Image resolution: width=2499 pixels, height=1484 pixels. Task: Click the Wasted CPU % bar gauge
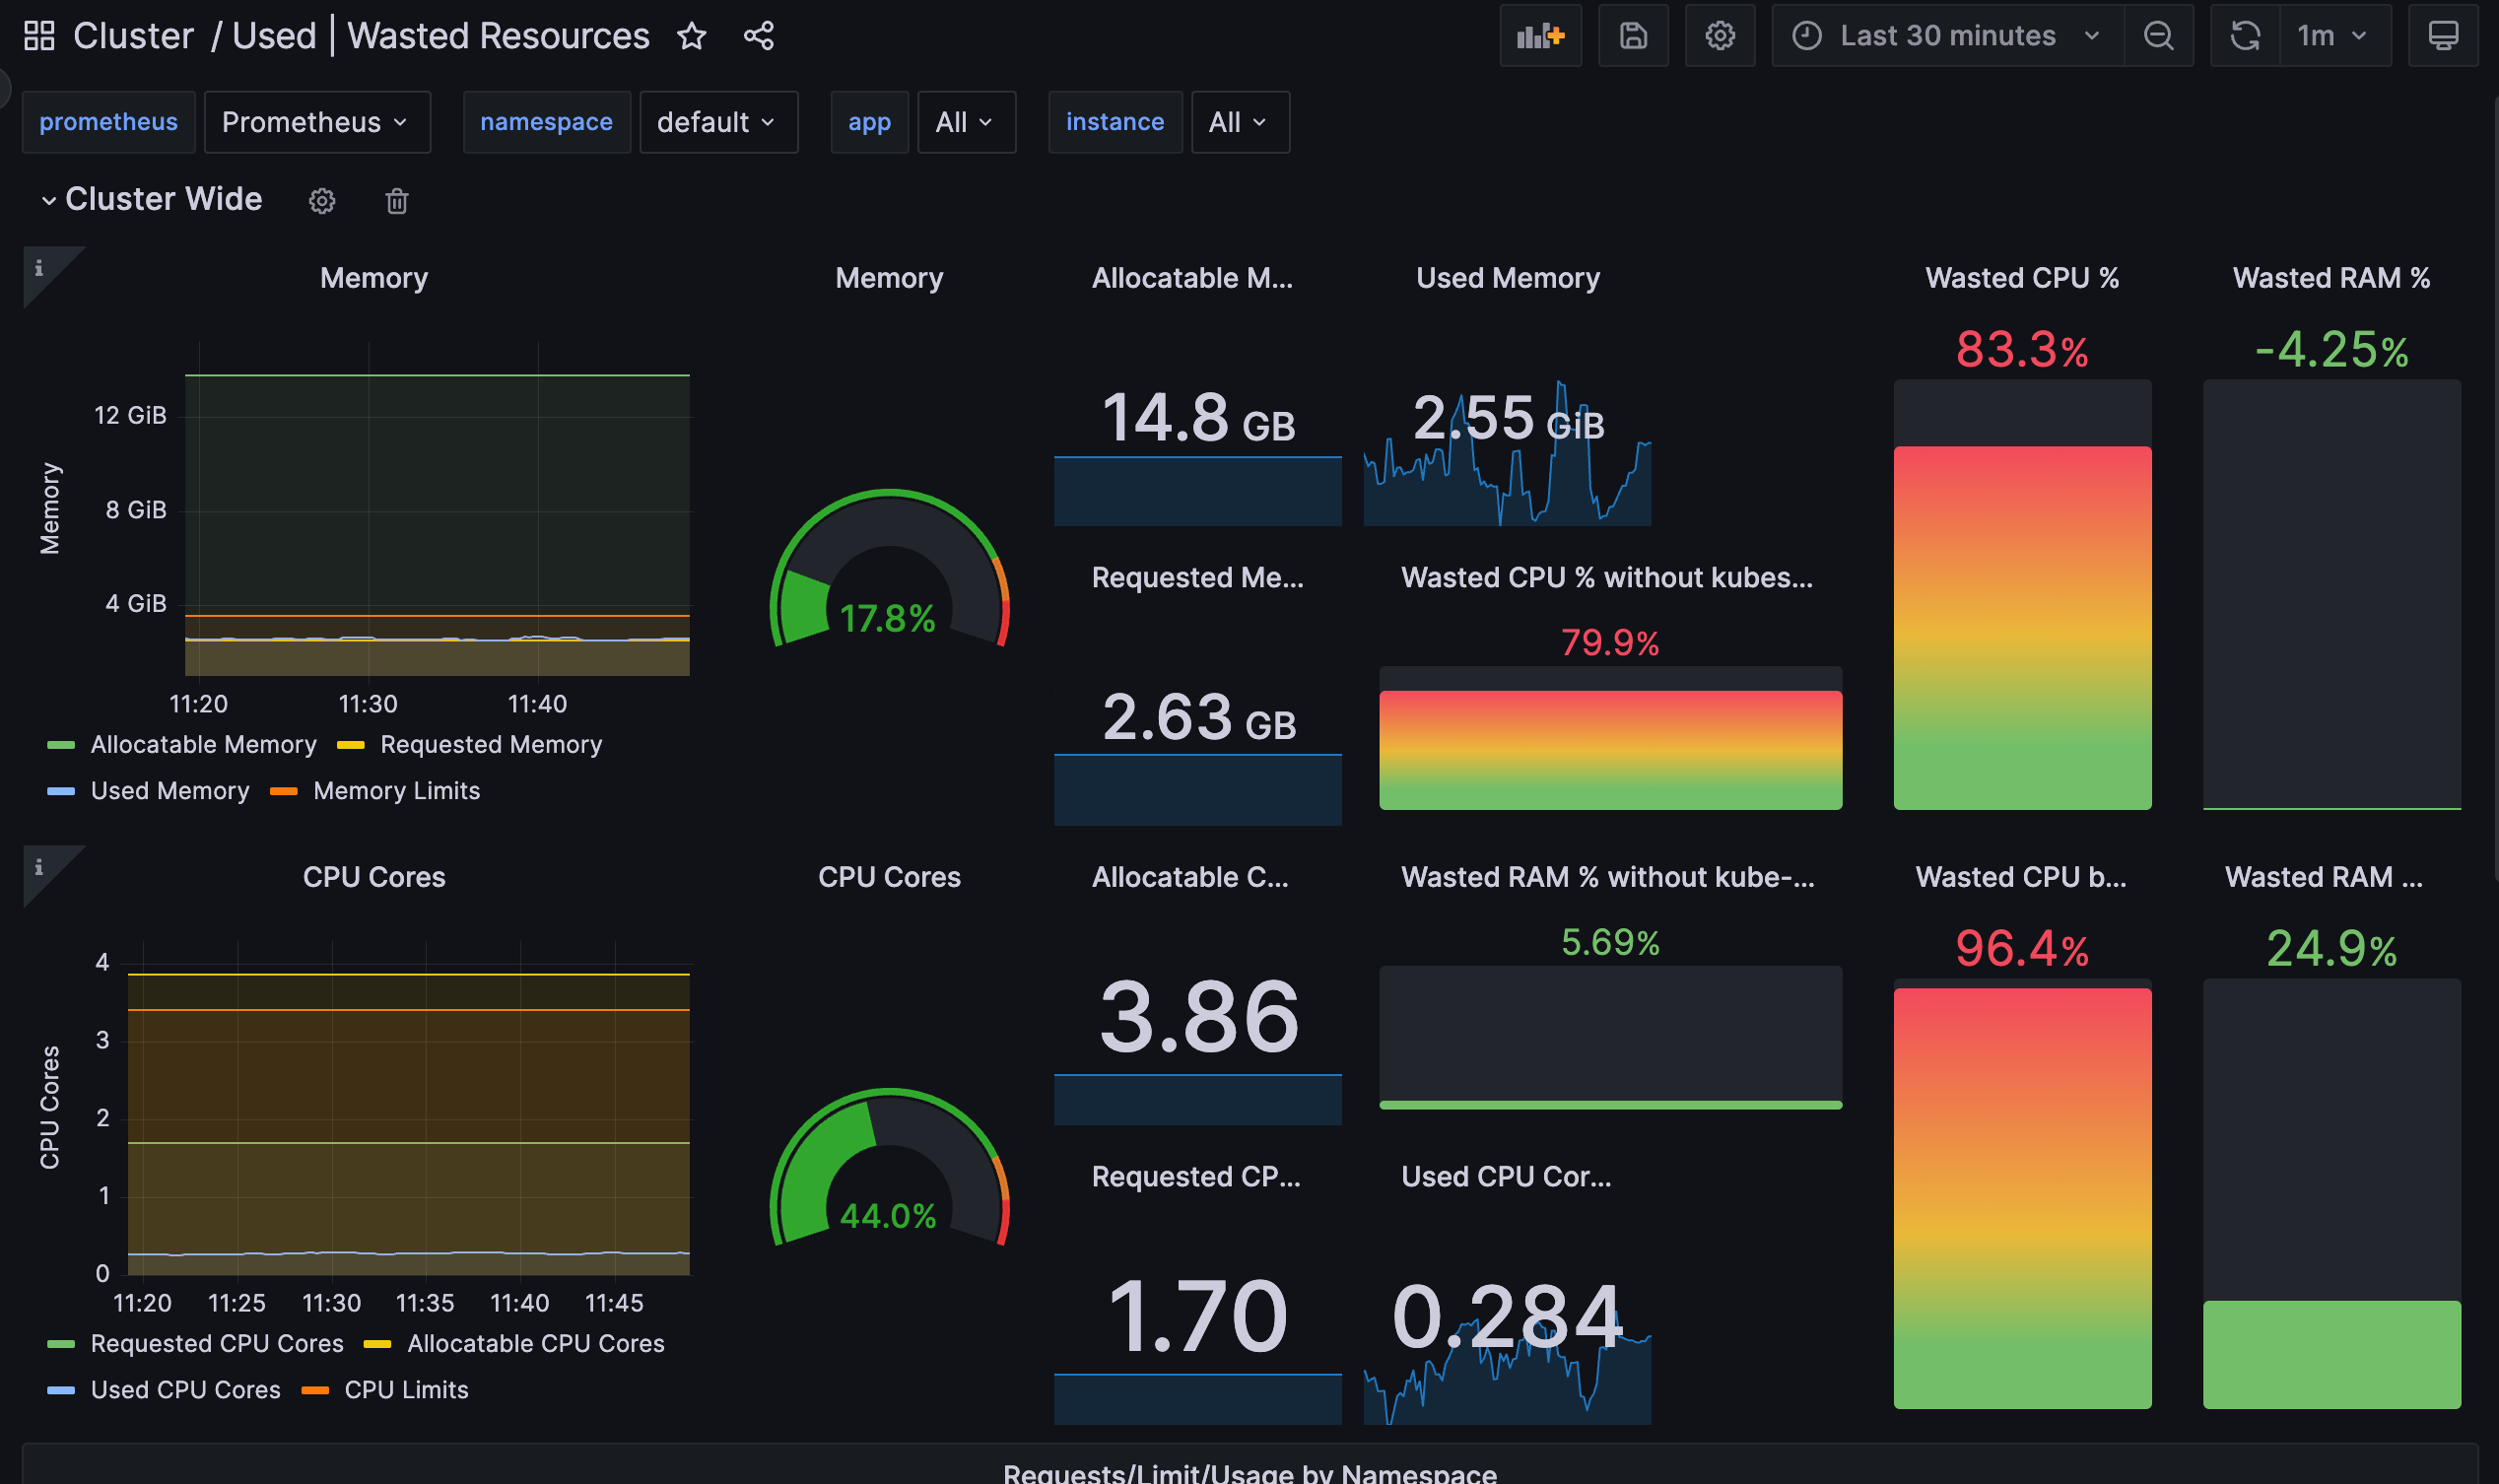[2021, 625]
